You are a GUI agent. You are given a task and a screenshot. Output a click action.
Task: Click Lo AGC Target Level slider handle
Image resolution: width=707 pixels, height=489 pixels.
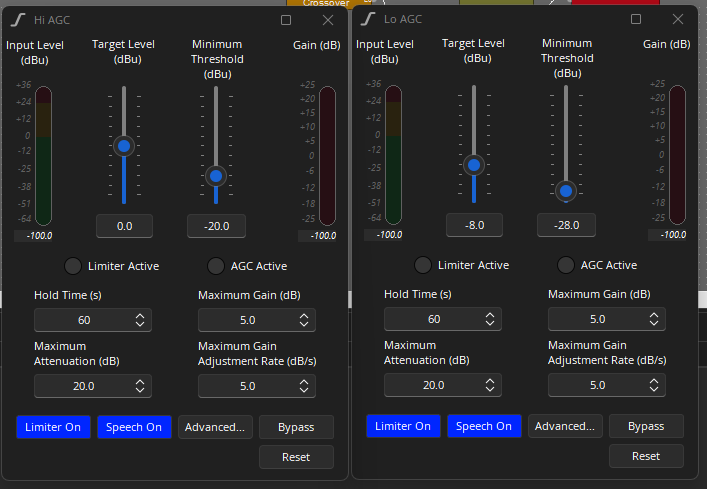[x=474, y=165]
